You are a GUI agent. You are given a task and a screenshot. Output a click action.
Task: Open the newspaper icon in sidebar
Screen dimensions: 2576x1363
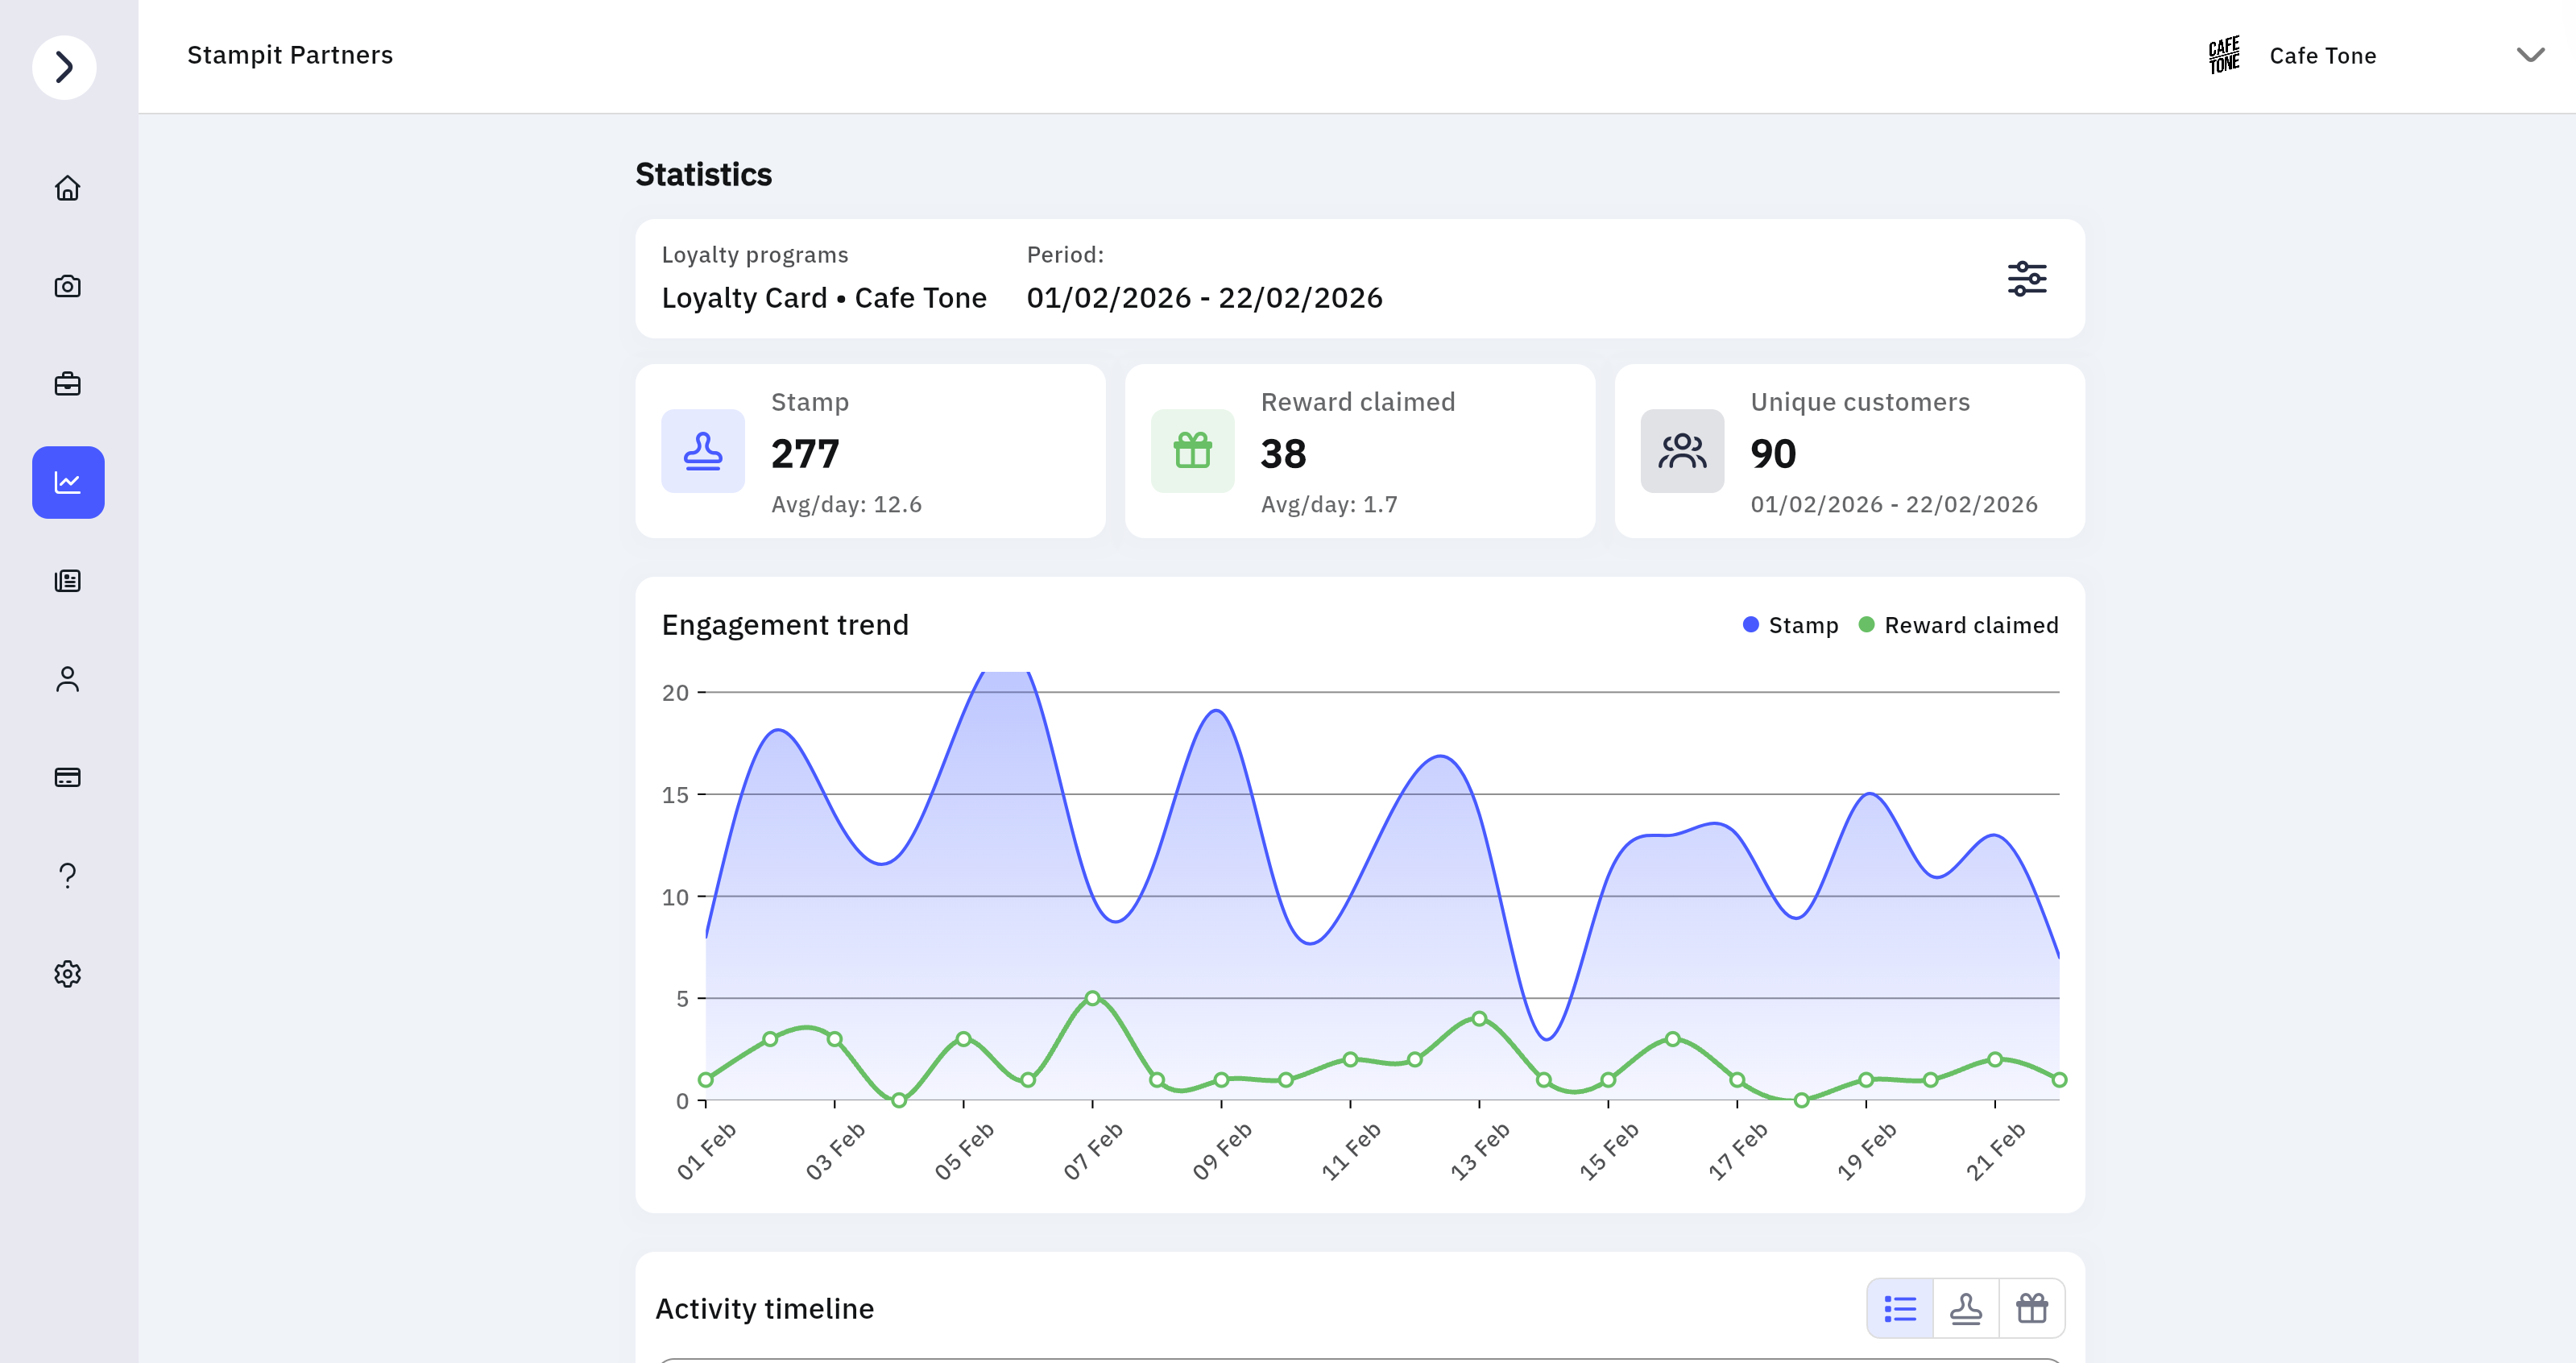(x=67, y=580)
